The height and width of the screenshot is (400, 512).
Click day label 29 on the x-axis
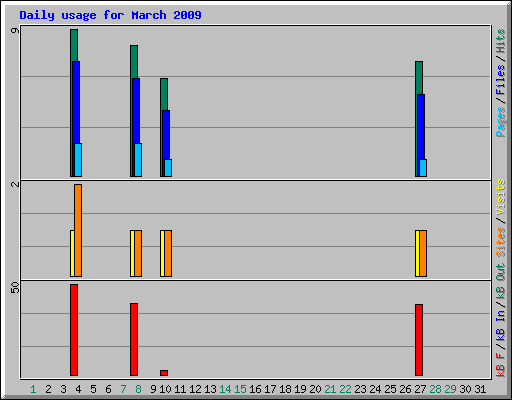click(x=450, y=389)
